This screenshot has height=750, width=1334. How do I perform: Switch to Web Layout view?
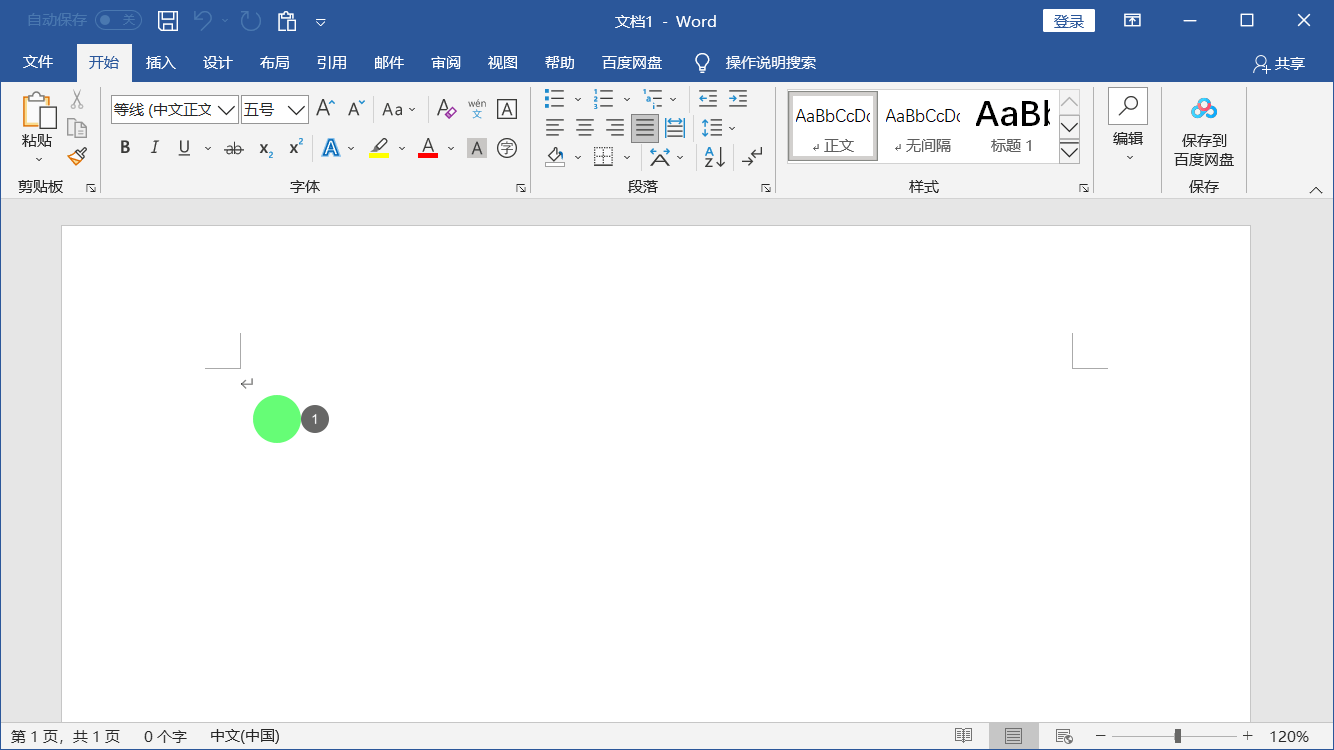click(x=1064, y=736)
